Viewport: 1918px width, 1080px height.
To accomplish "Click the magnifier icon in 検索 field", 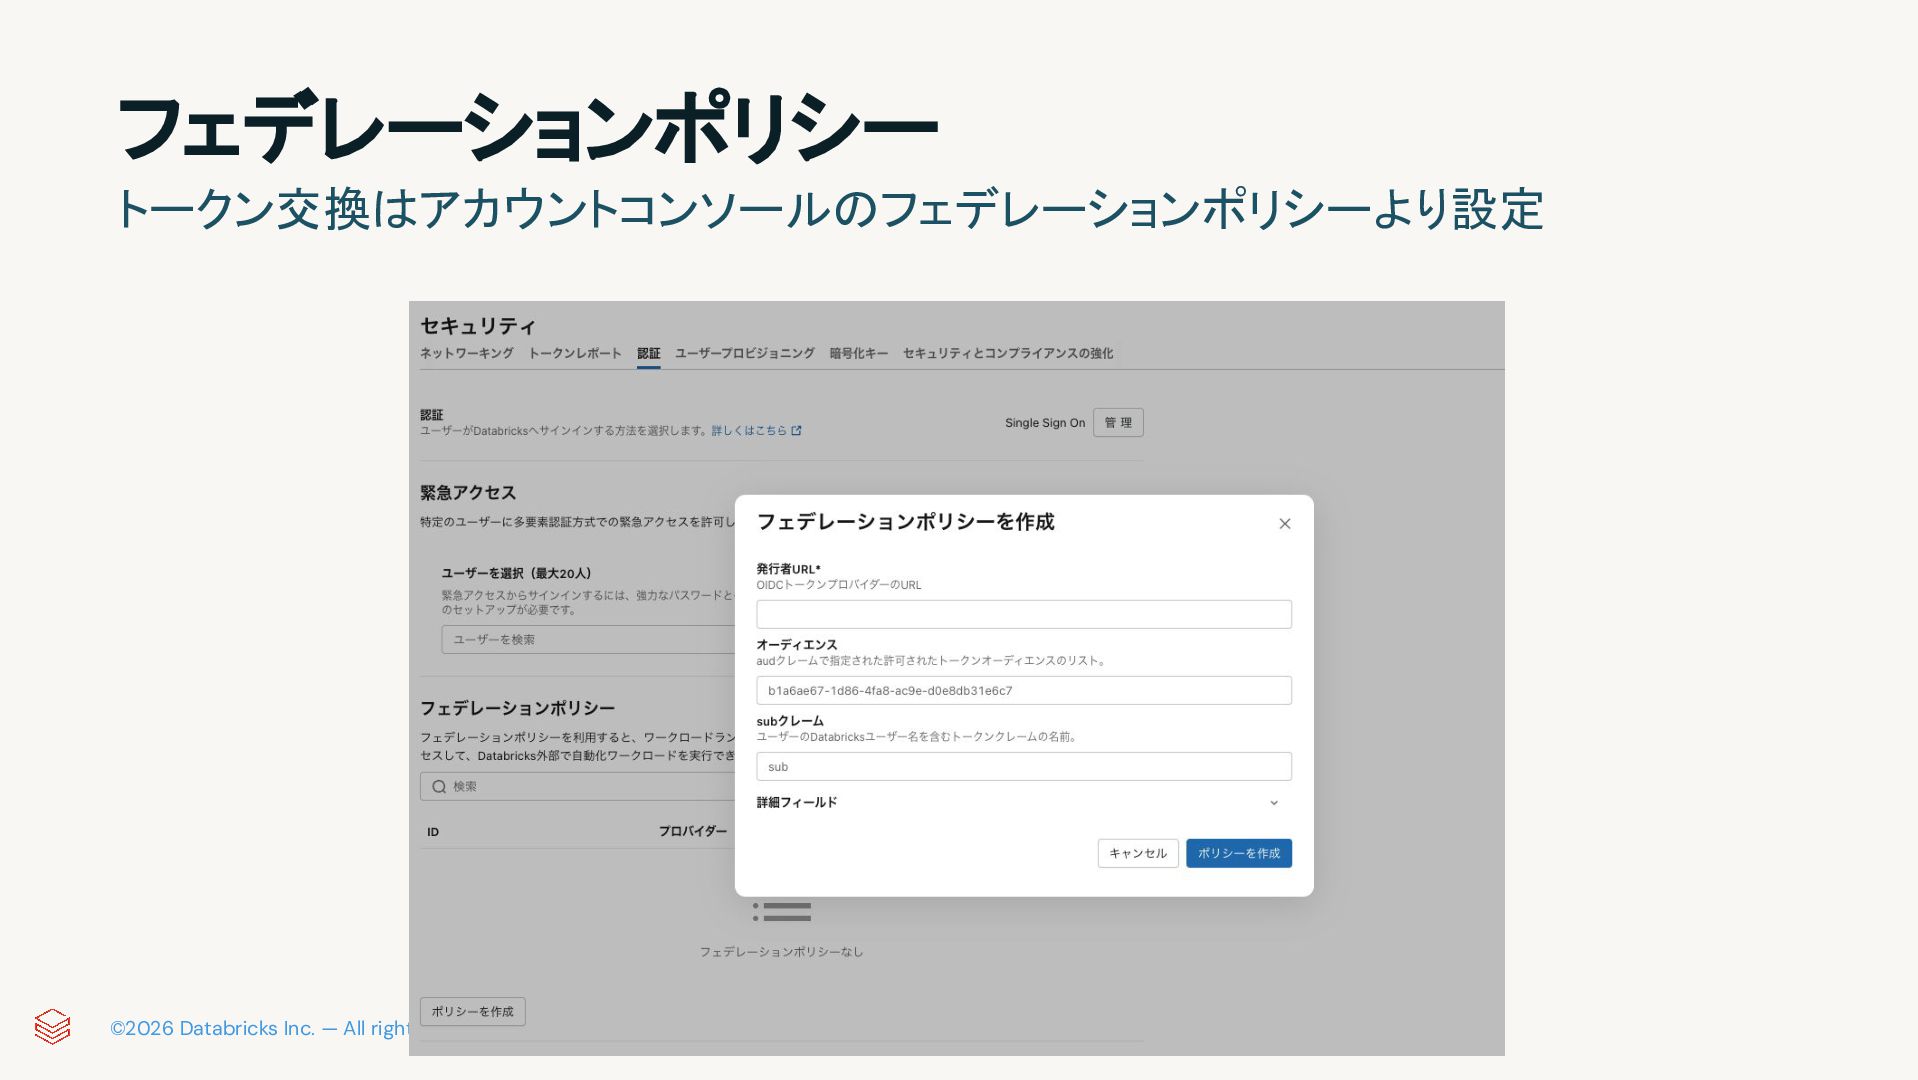I will pos(439,787).
